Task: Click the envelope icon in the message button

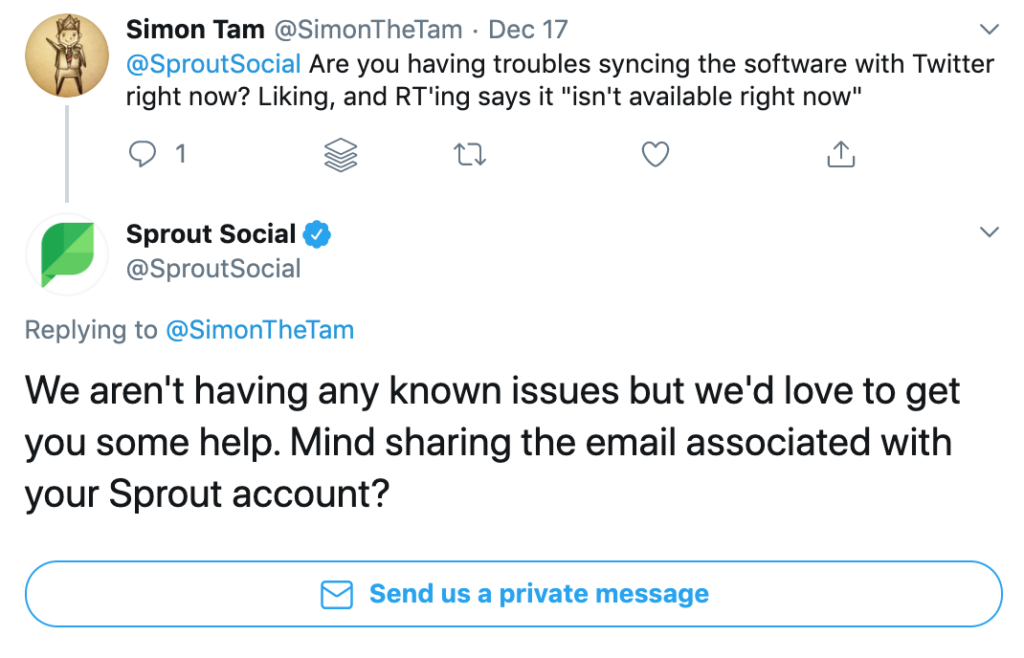Action: pyautogui.click(x=337, y=594)
